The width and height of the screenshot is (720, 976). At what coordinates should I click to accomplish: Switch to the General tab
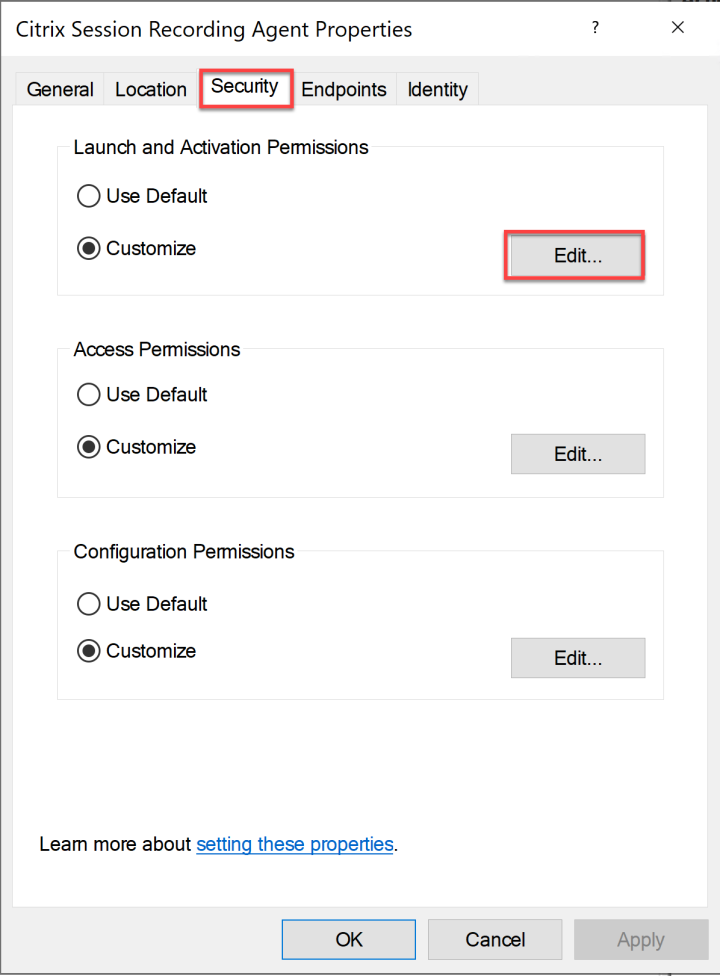point(60,90)
